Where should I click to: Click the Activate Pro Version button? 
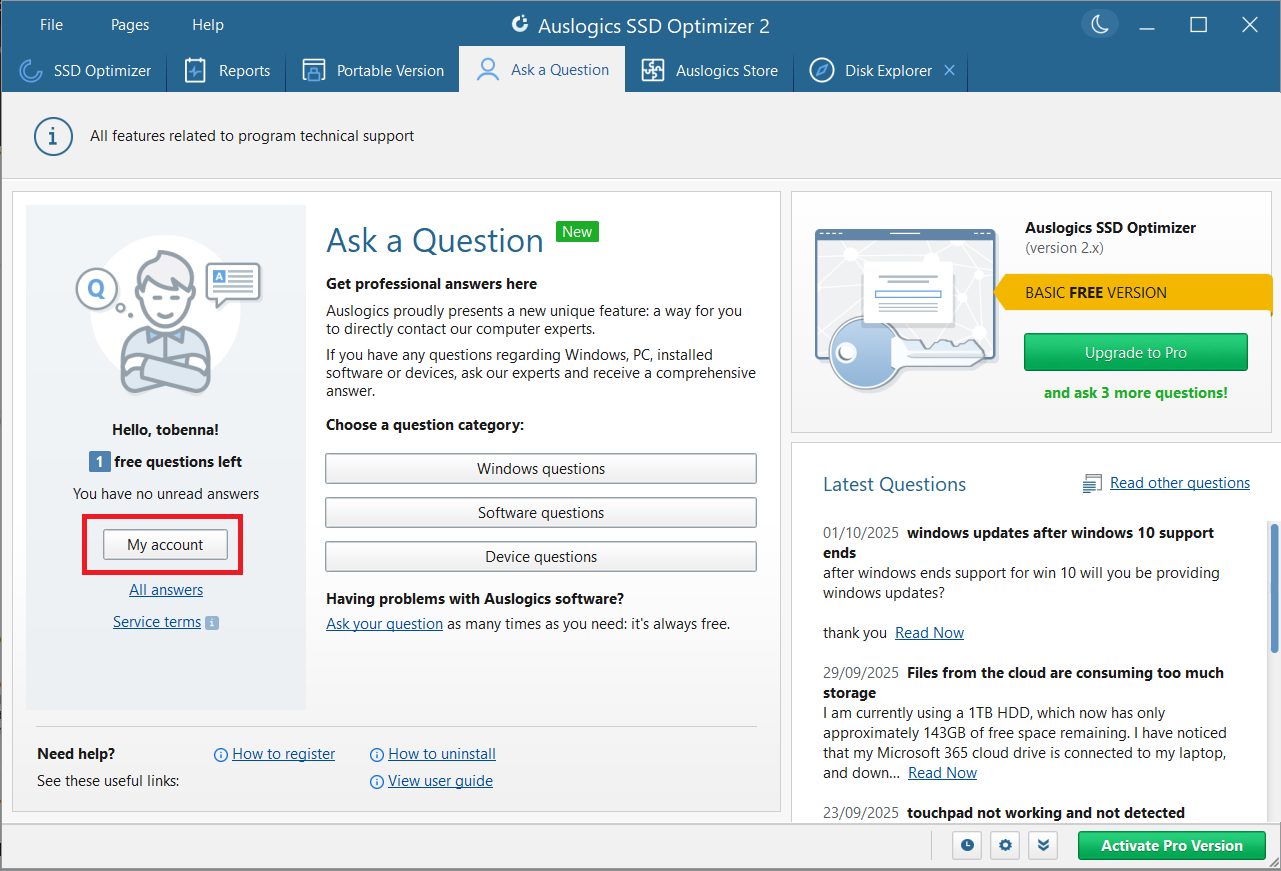click(1172, 846)
